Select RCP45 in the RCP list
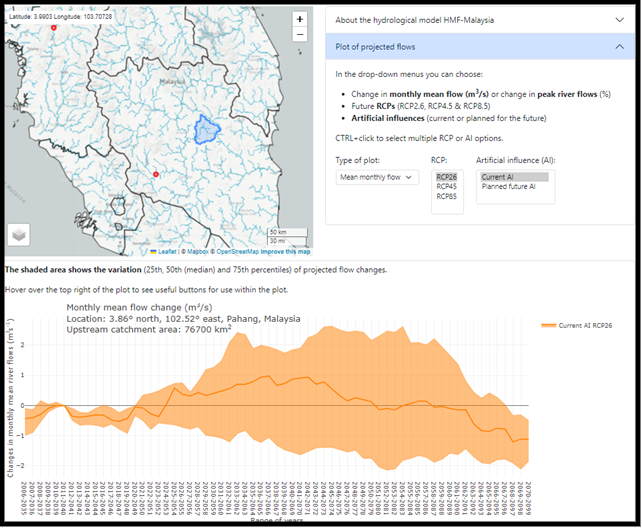The width and height of the screenshot is (642, 528). (446, 187)
